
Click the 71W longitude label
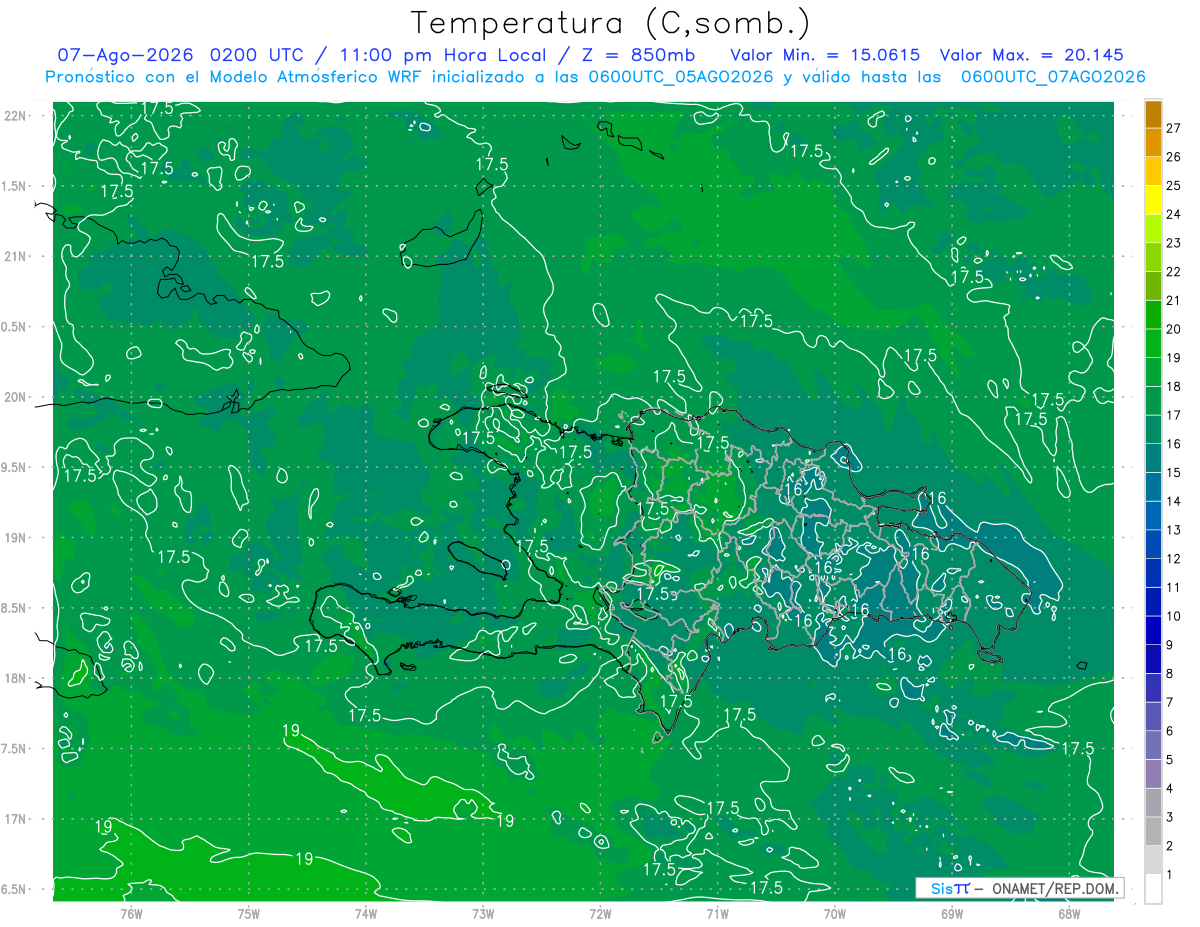(717, 913)
